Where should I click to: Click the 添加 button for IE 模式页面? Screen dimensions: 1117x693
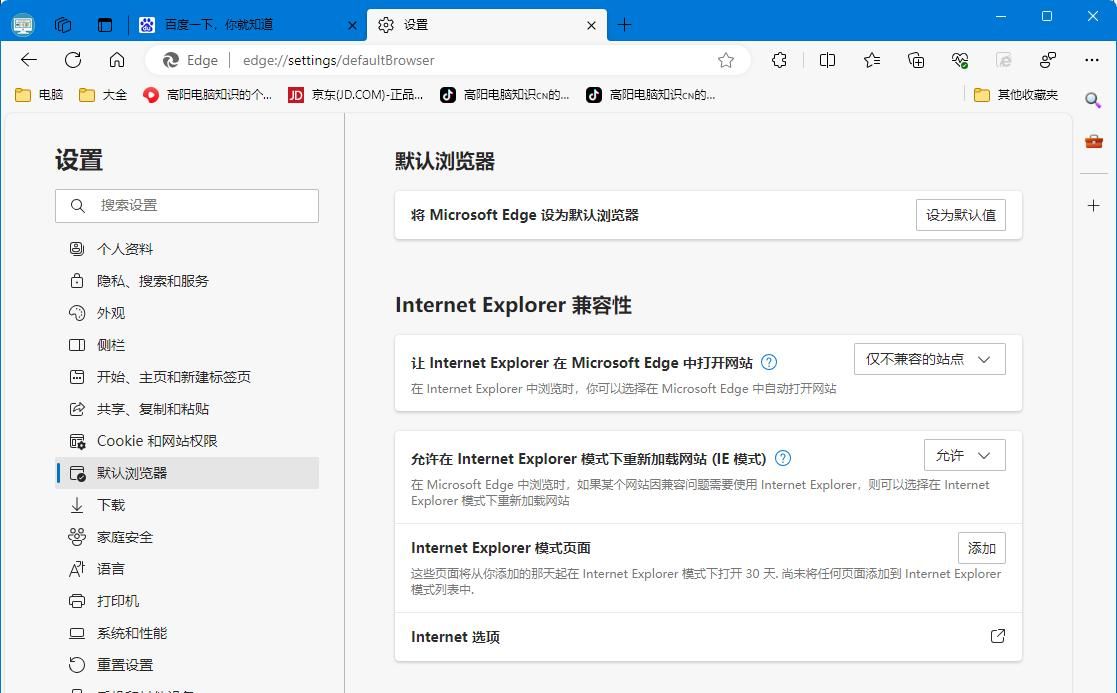tap(981, 548)
